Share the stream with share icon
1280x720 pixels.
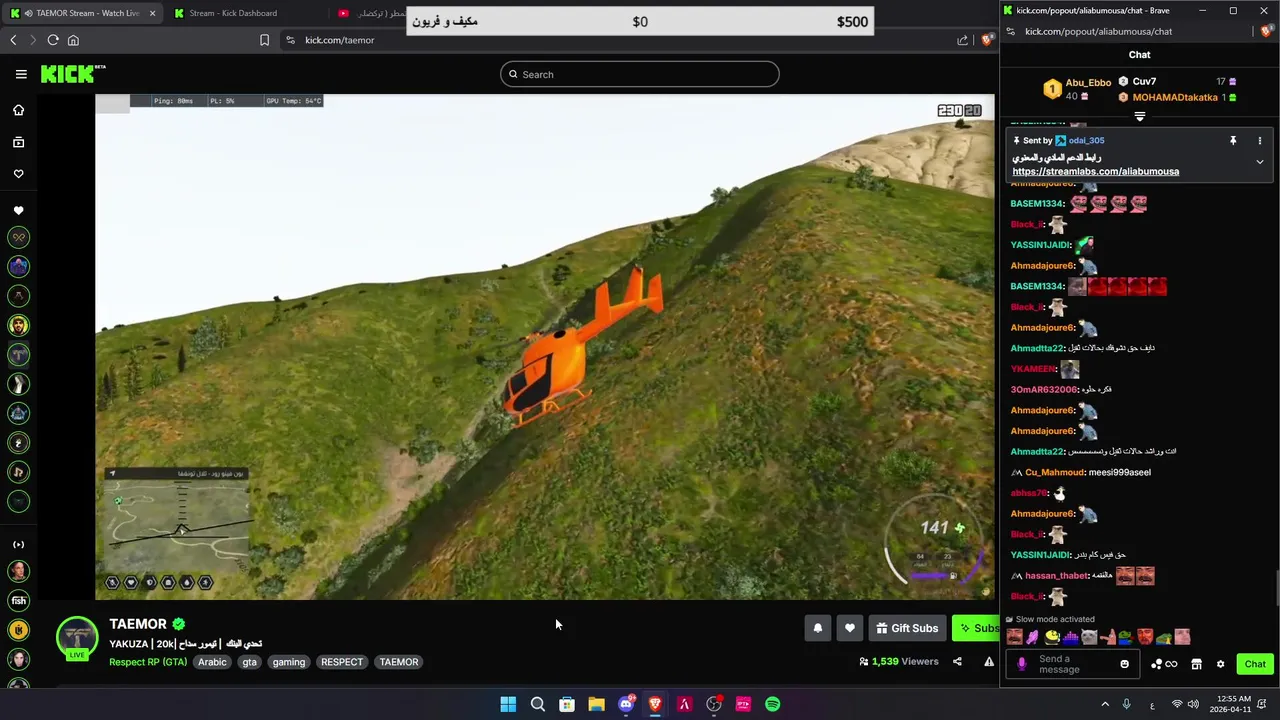click(957, 661)
